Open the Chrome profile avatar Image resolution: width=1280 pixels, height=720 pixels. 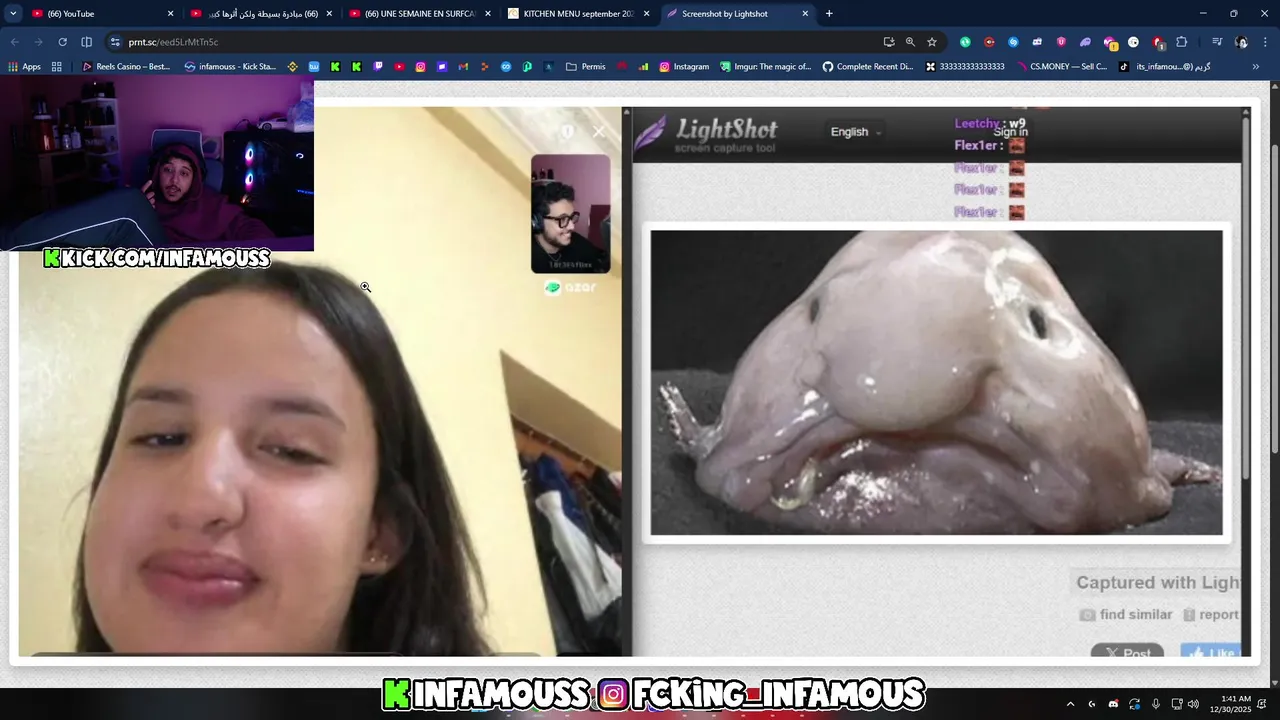1241,42
